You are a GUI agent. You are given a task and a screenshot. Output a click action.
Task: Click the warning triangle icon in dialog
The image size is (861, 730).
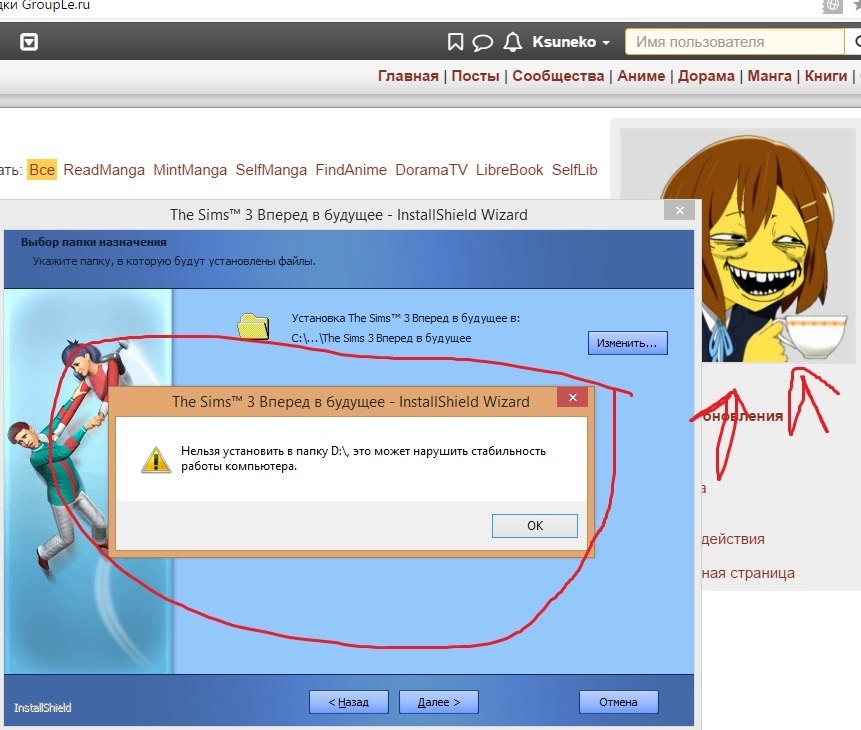(x=156, y=460)
